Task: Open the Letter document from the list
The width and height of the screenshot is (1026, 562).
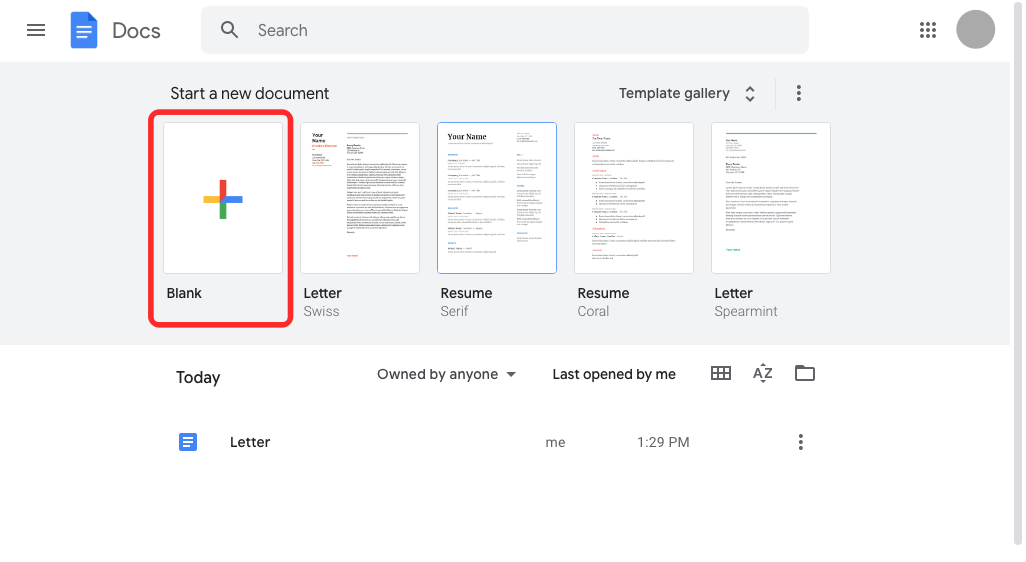Action: coord(250,442)
